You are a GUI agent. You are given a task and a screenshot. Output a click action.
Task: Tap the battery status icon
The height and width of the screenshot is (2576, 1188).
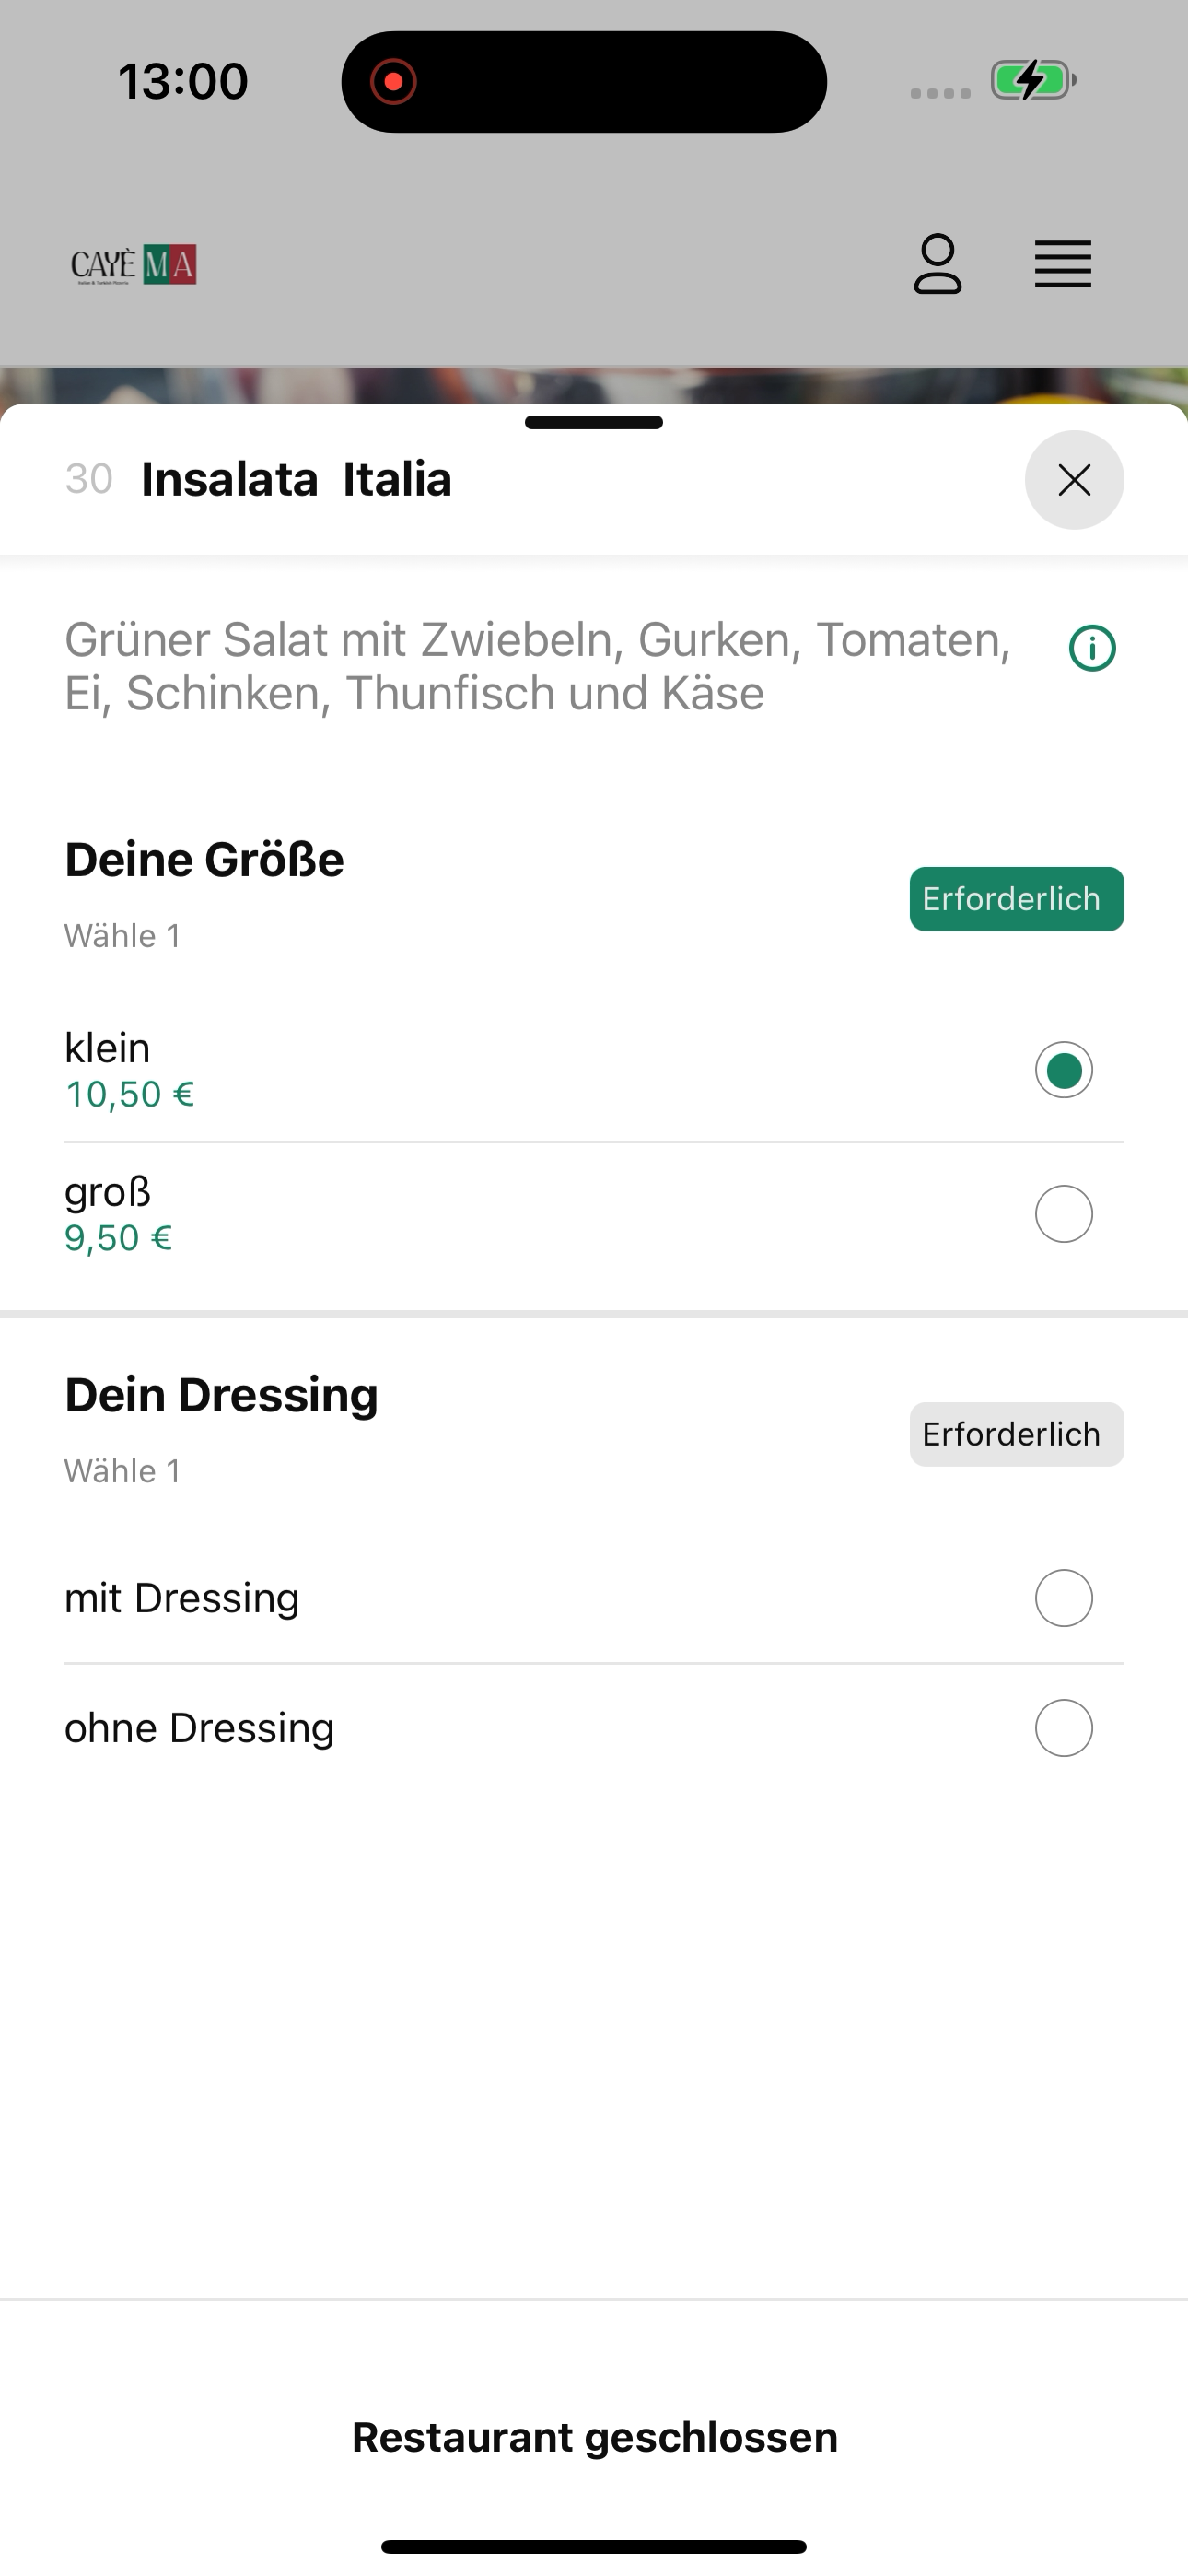pos(1033,80)
